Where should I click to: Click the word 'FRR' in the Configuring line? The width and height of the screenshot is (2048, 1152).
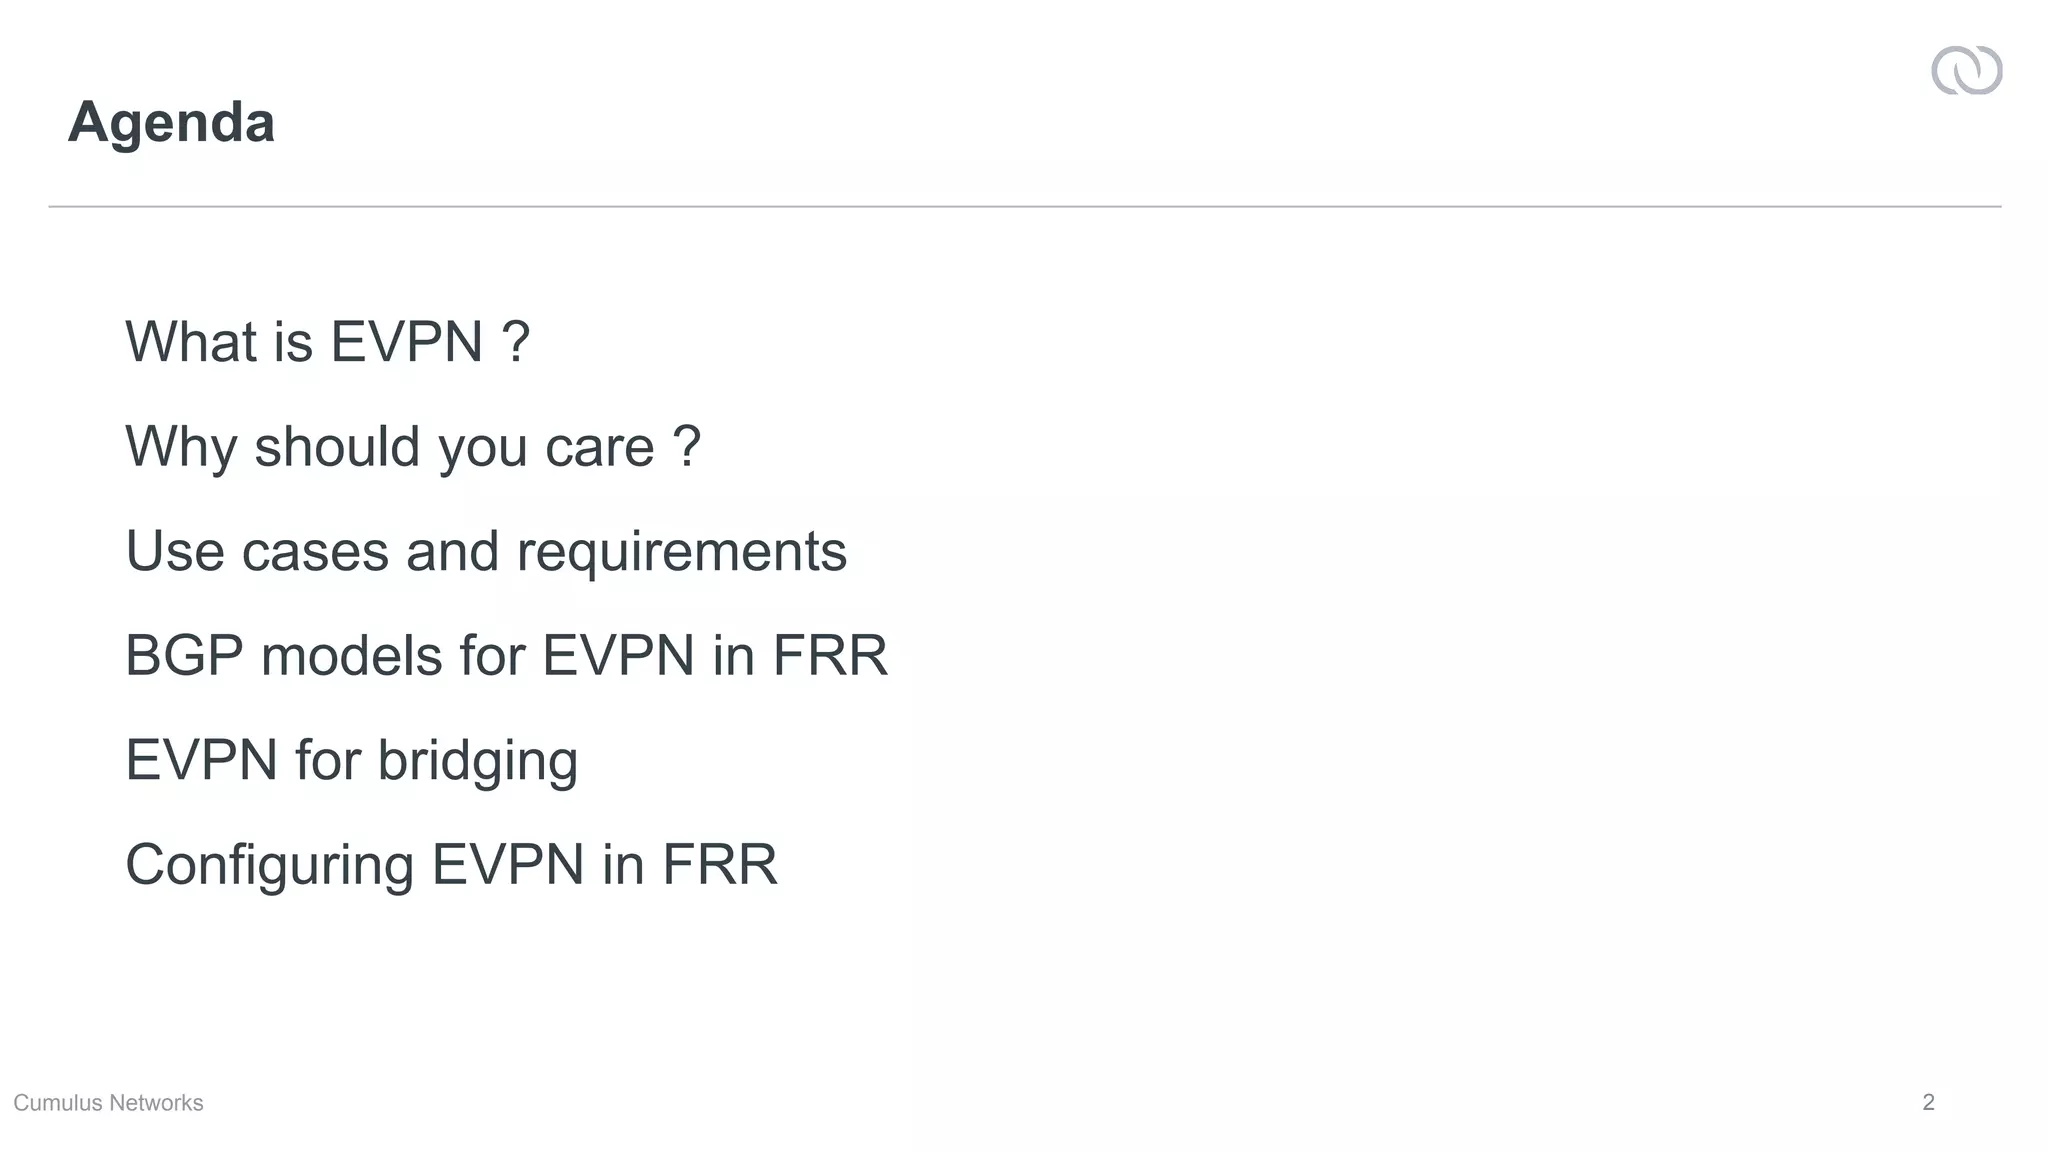tap(719, 864)
